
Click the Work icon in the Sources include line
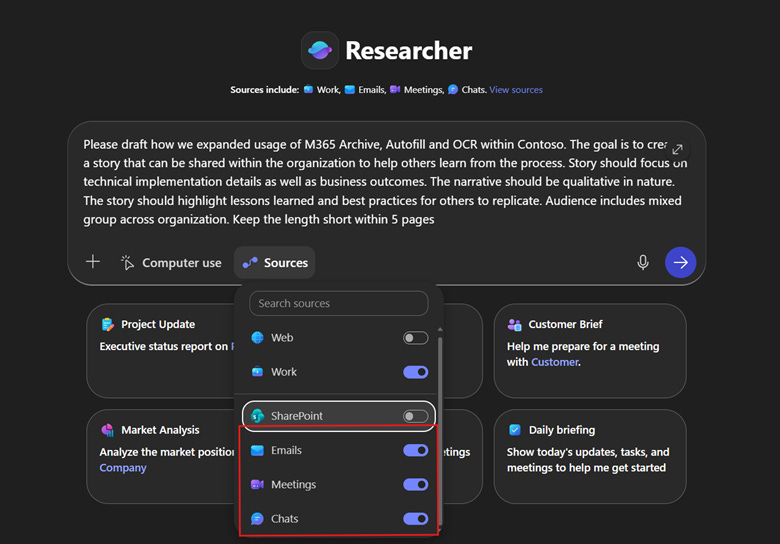point(308,90)
